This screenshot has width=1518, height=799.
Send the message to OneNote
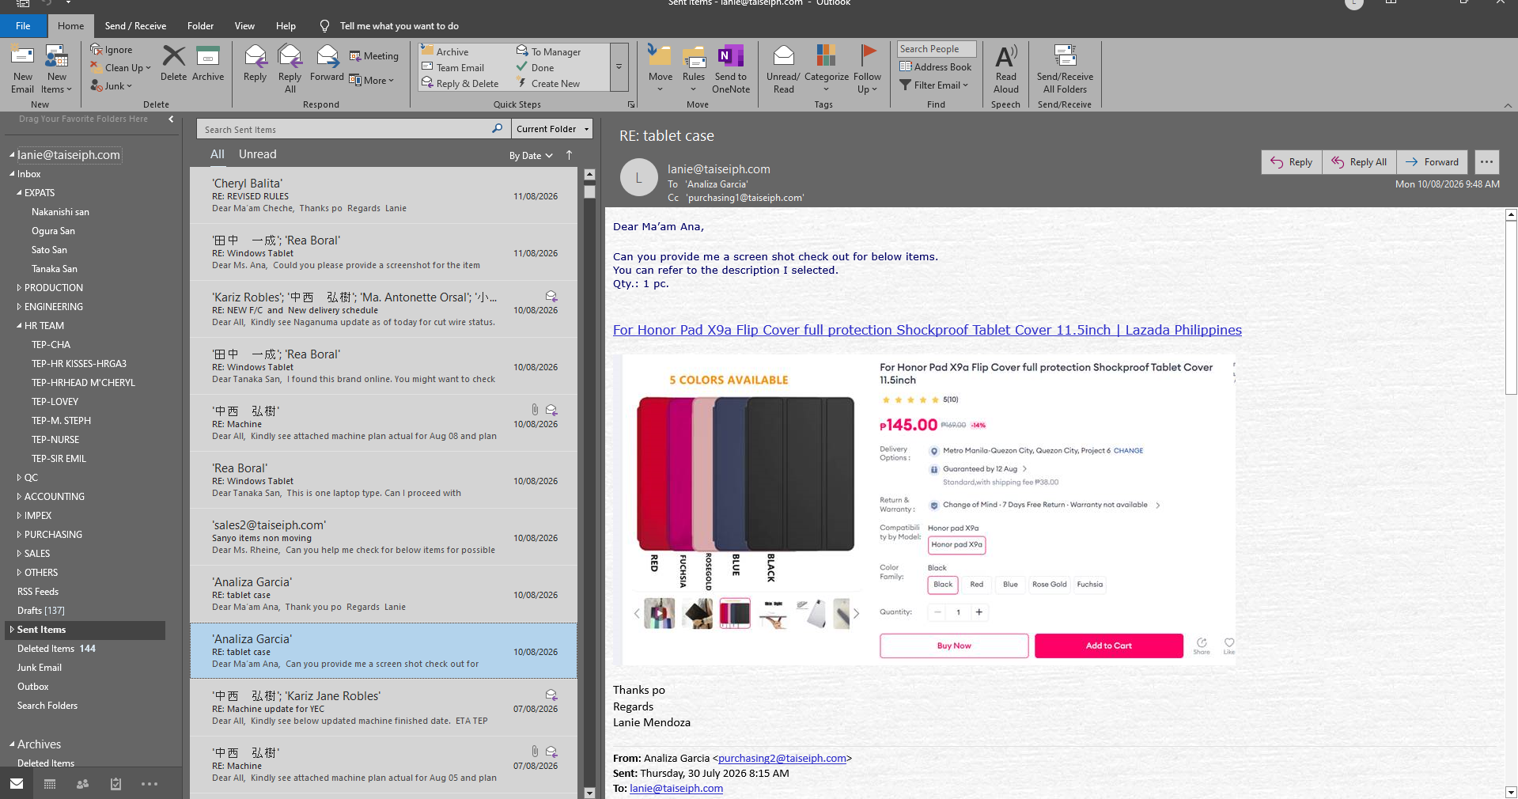(x=731, y=69)
